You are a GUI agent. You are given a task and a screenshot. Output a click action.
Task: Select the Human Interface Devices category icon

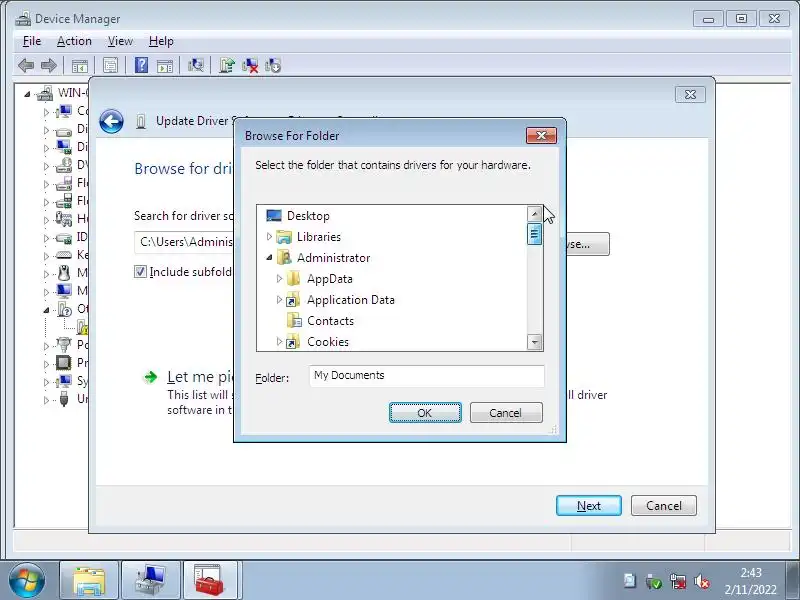64,219
